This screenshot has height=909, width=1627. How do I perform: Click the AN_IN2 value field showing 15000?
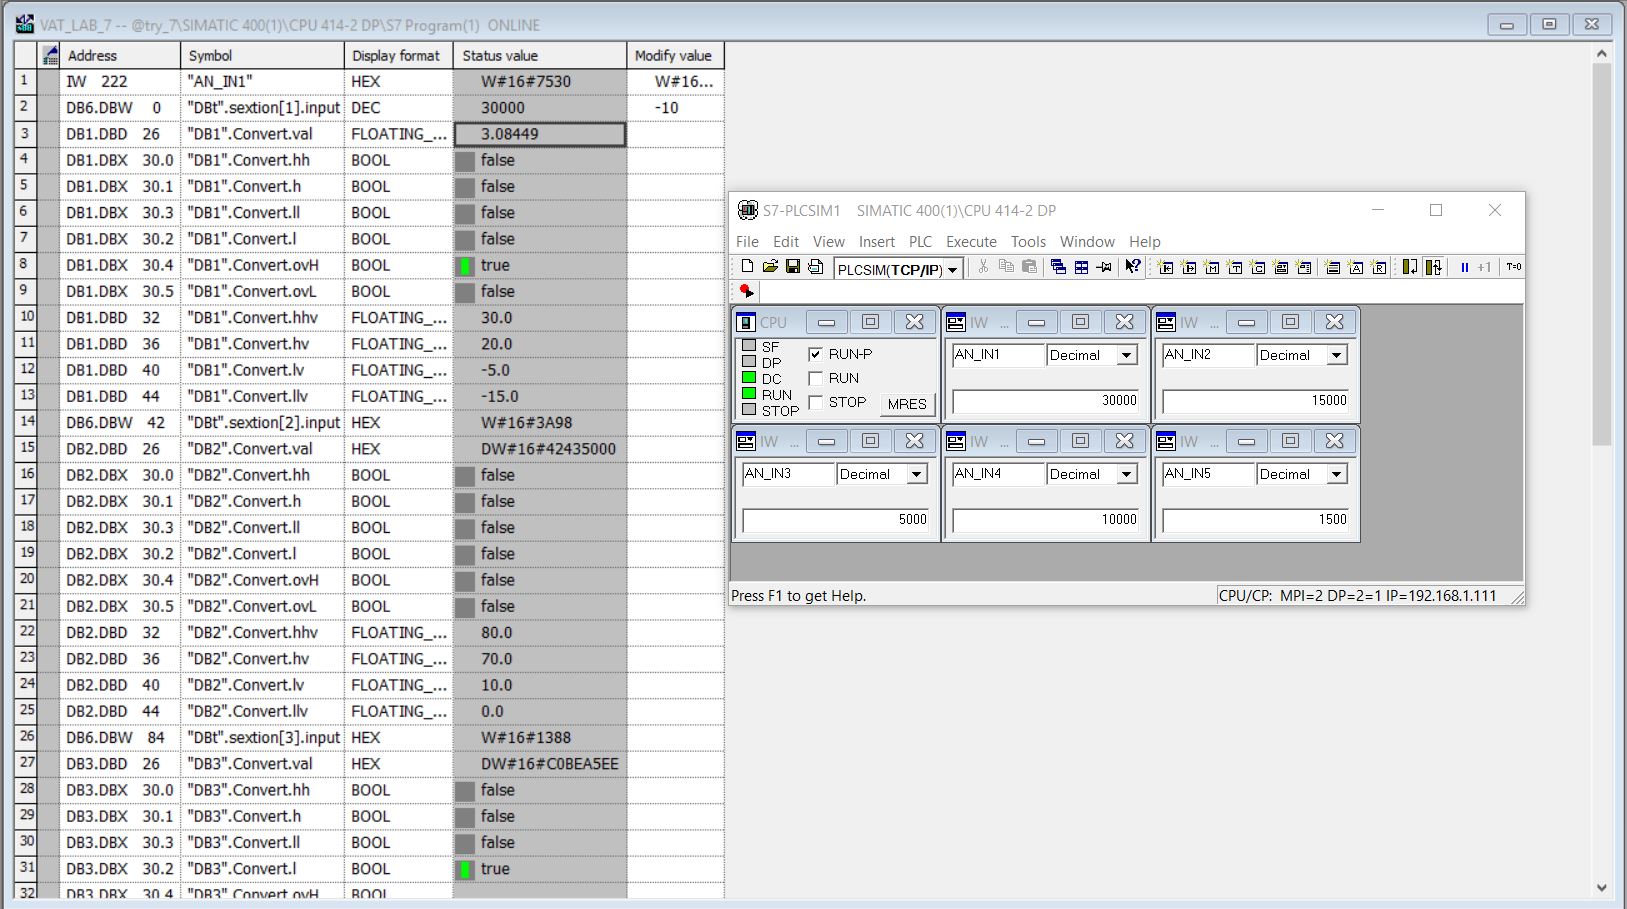coord(1255,401)
